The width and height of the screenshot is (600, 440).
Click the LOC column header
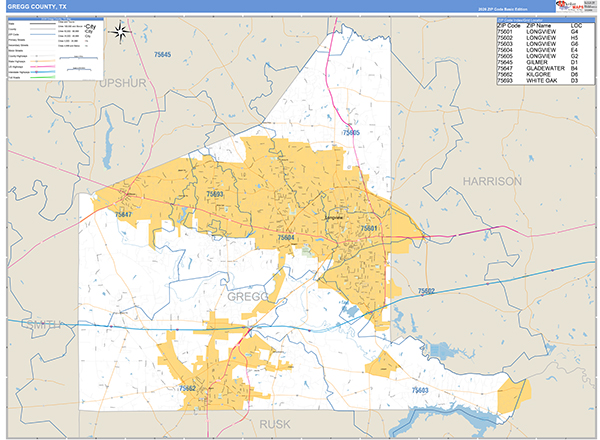click(x=576, y=26)
